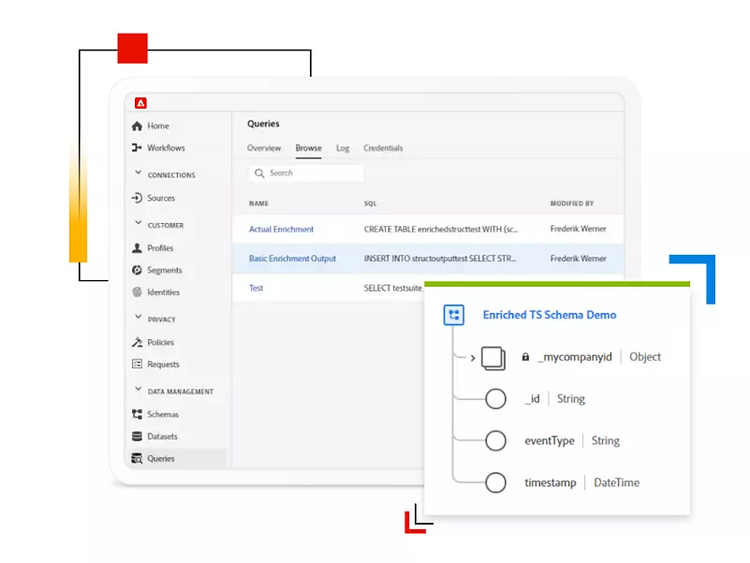Click the Datasets database icon

pos(137,436)
